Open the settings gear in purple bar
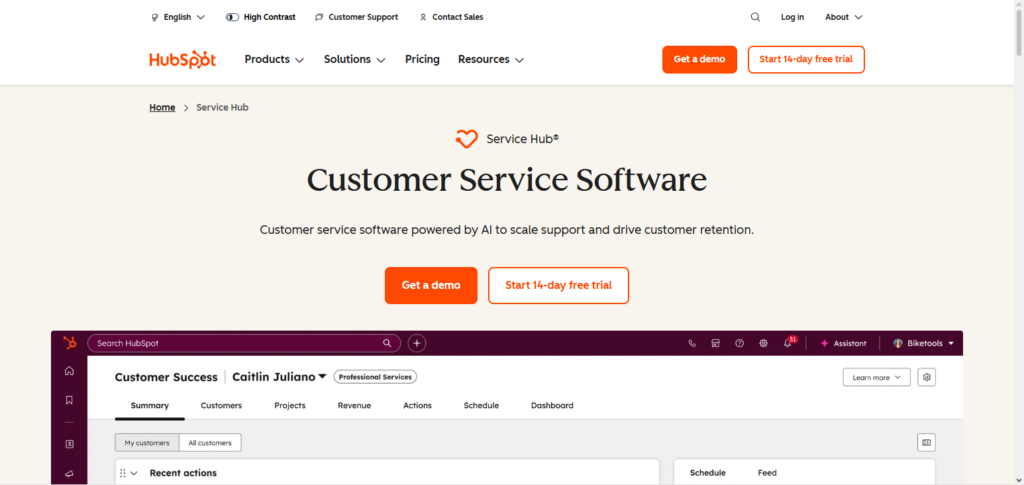Image resolution: width=1024 pixels, height=485 pixels. tap(763, 343)
